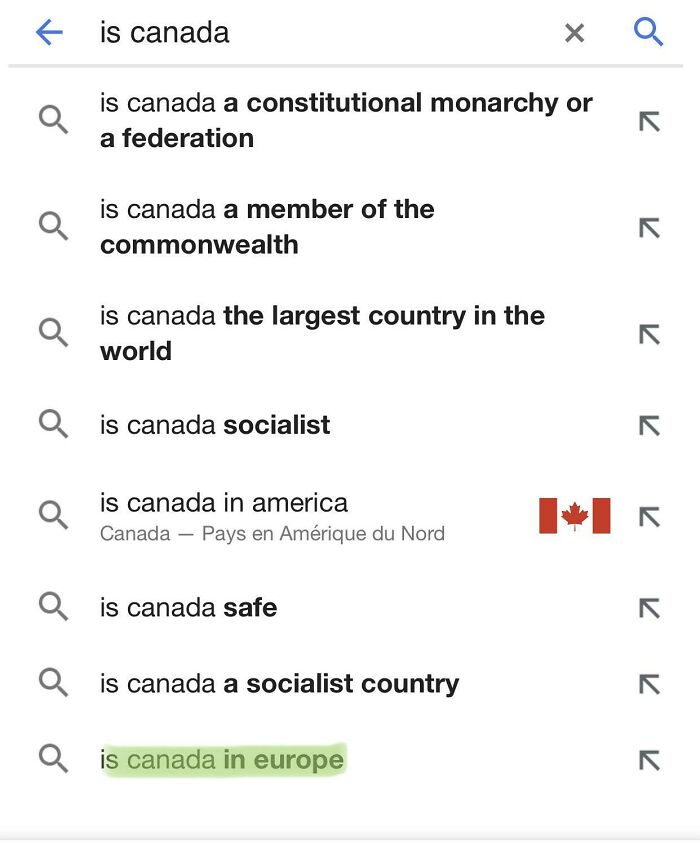This screenshot has height=853, width=700.
Task: Click the X to clear the search query
Action: (x=575, y=32)
